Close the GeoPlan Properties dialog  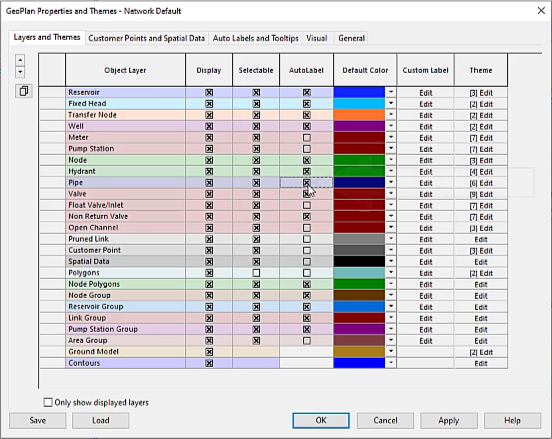pos(541,11)
